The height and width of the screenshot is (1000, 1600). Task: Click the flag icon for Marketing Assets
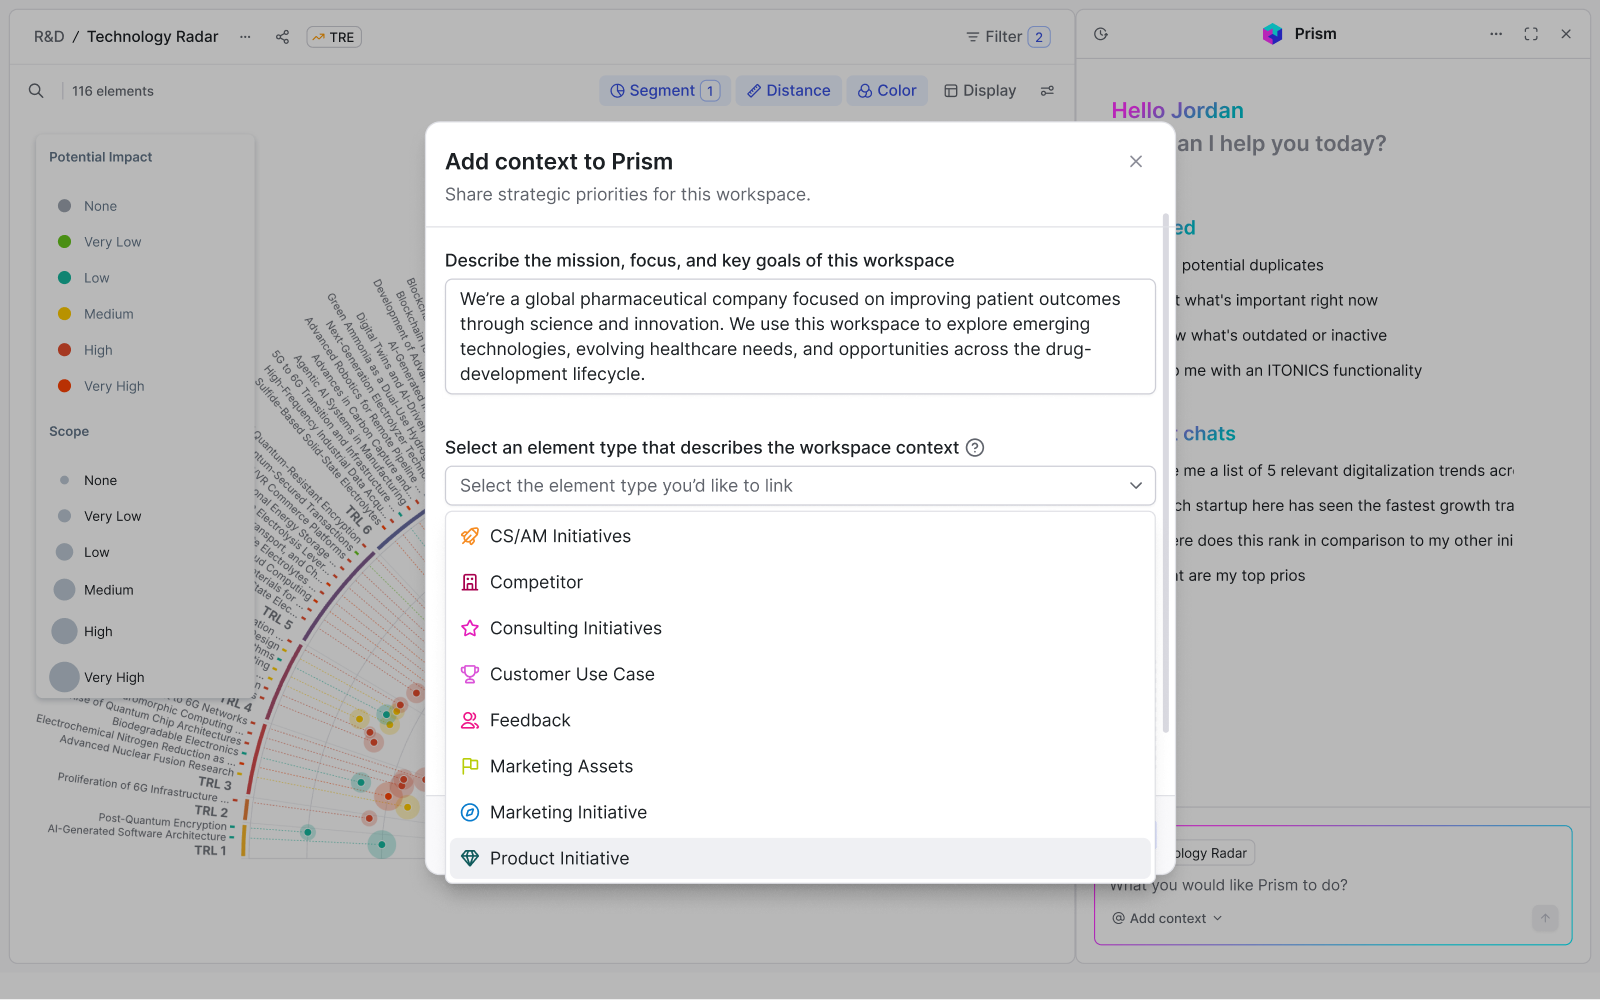470,766
